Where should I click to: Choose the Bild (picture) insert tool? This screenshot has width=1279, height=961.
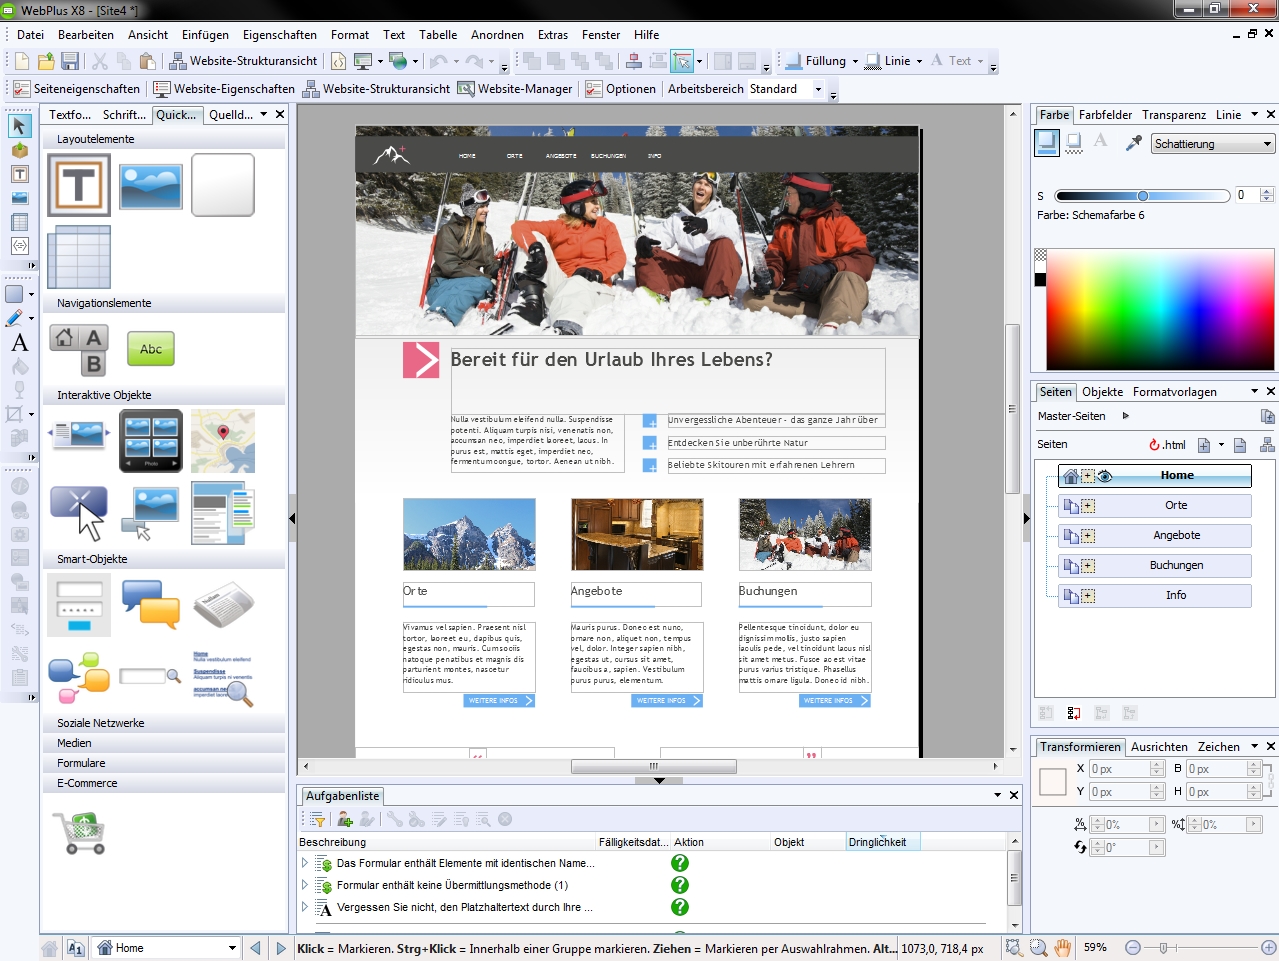[19, 198]
